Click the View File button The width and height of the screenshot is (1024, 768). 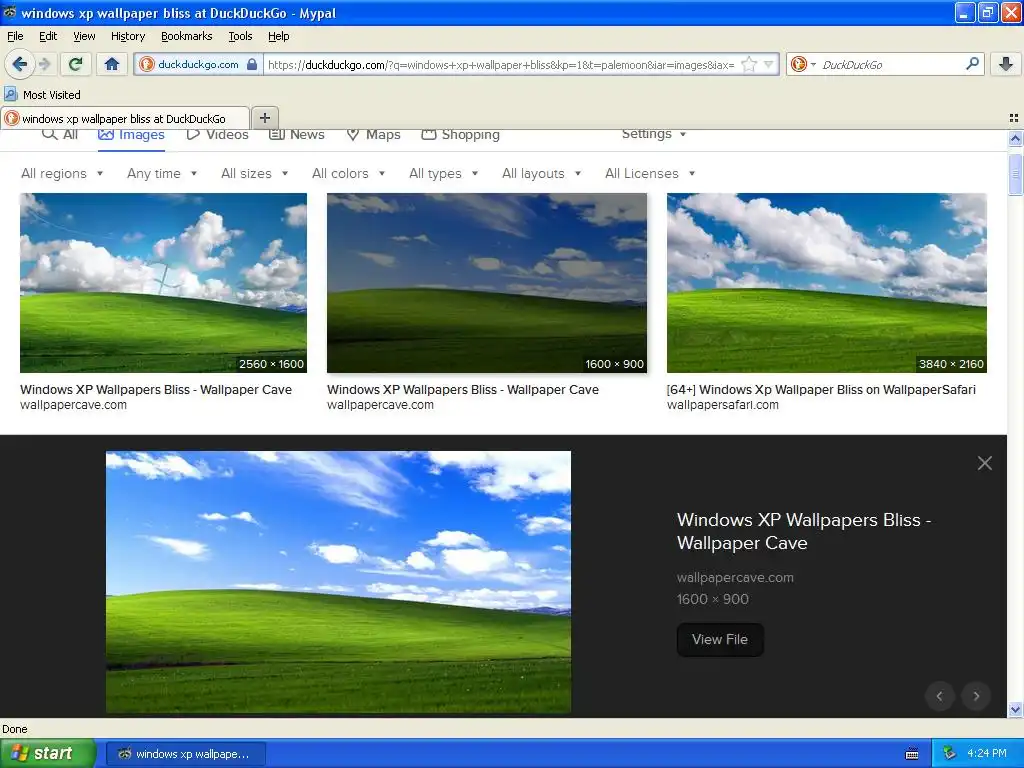[x=720, y=639]
